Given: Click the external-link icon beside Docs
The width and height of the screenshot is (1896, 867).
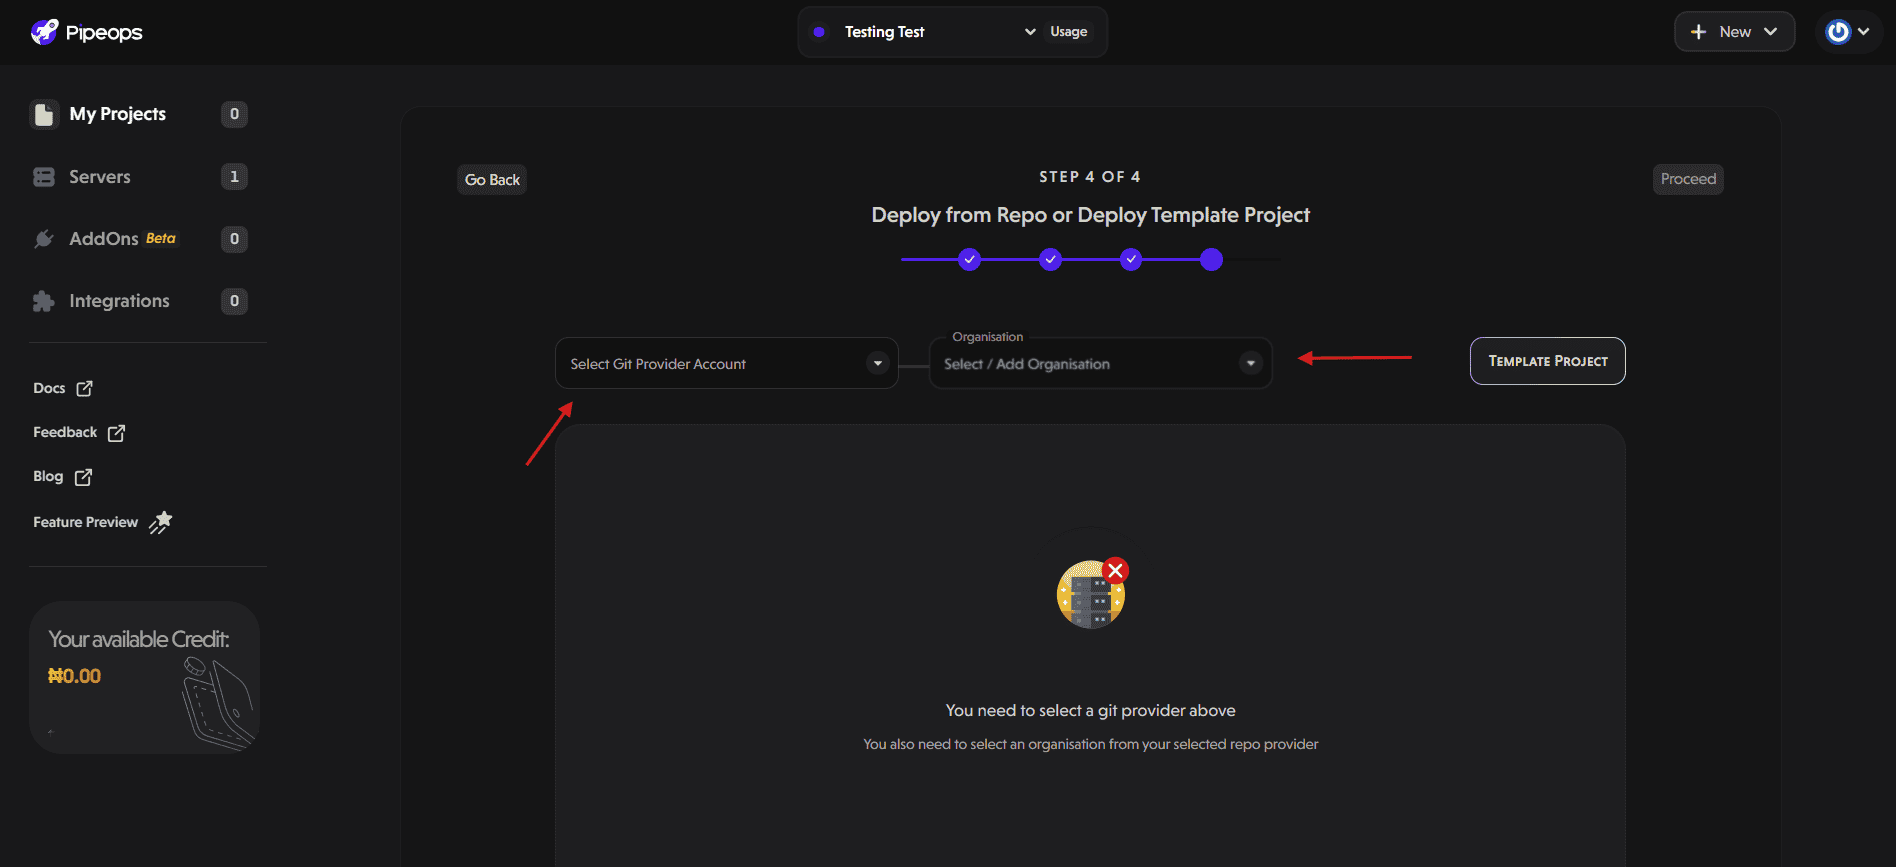Looking at the screenshot, I should coord(84,388).
